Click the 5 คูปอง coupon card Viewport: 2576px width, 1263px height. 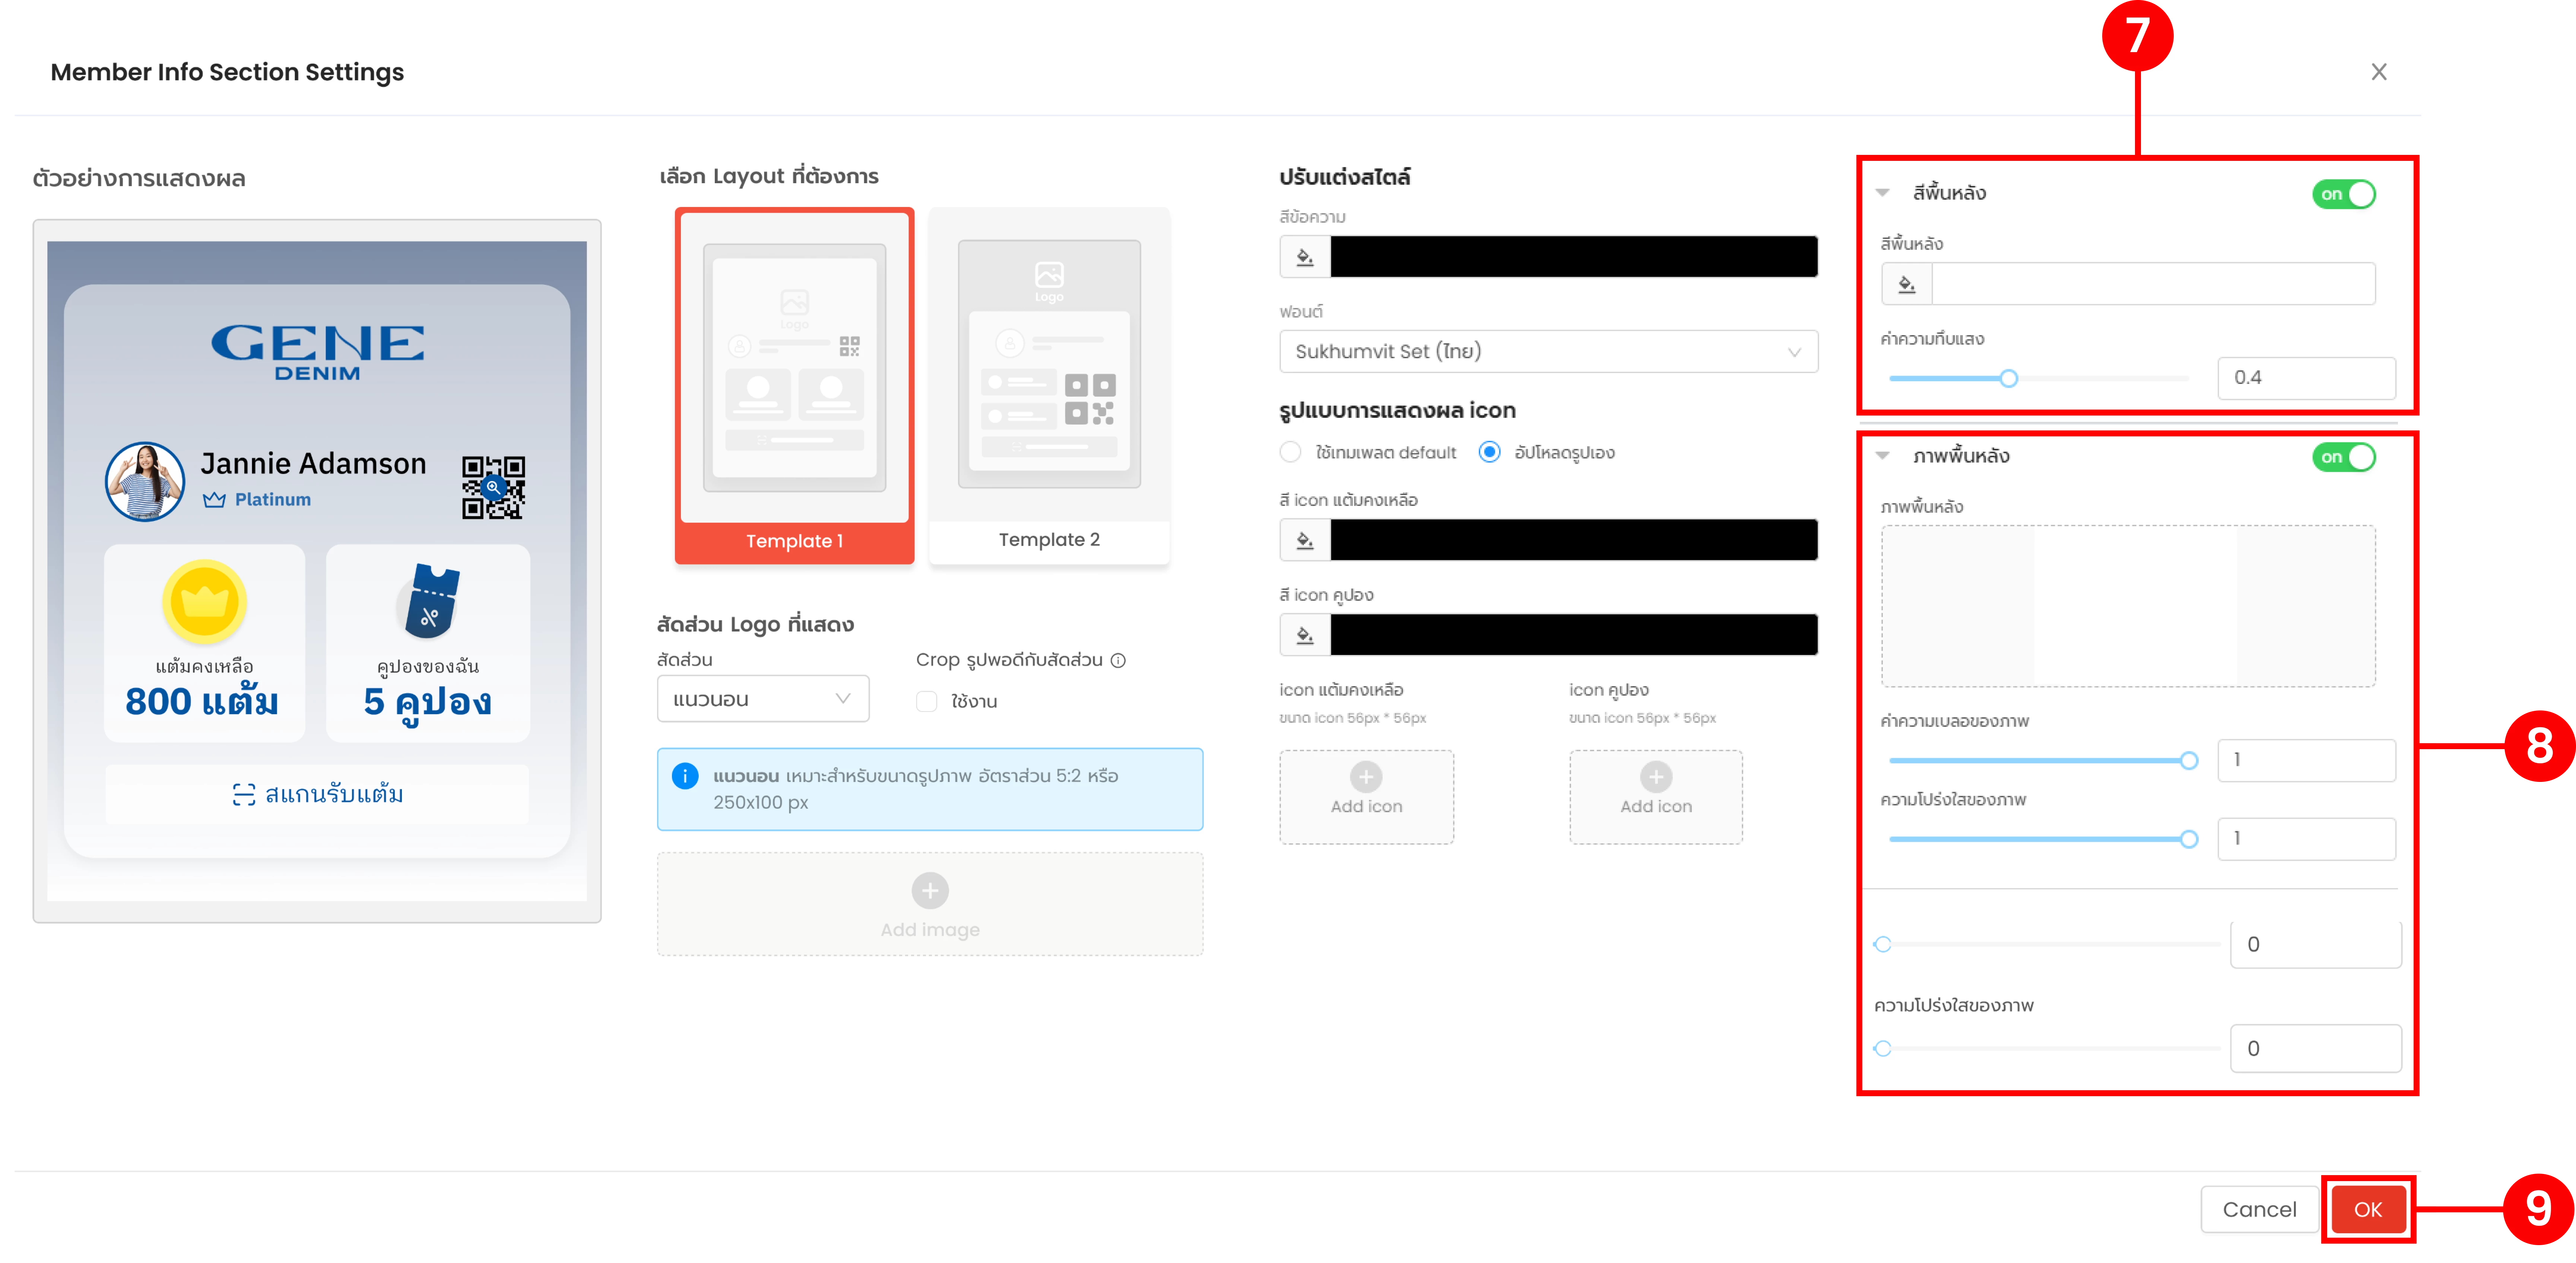click(428, 643)
